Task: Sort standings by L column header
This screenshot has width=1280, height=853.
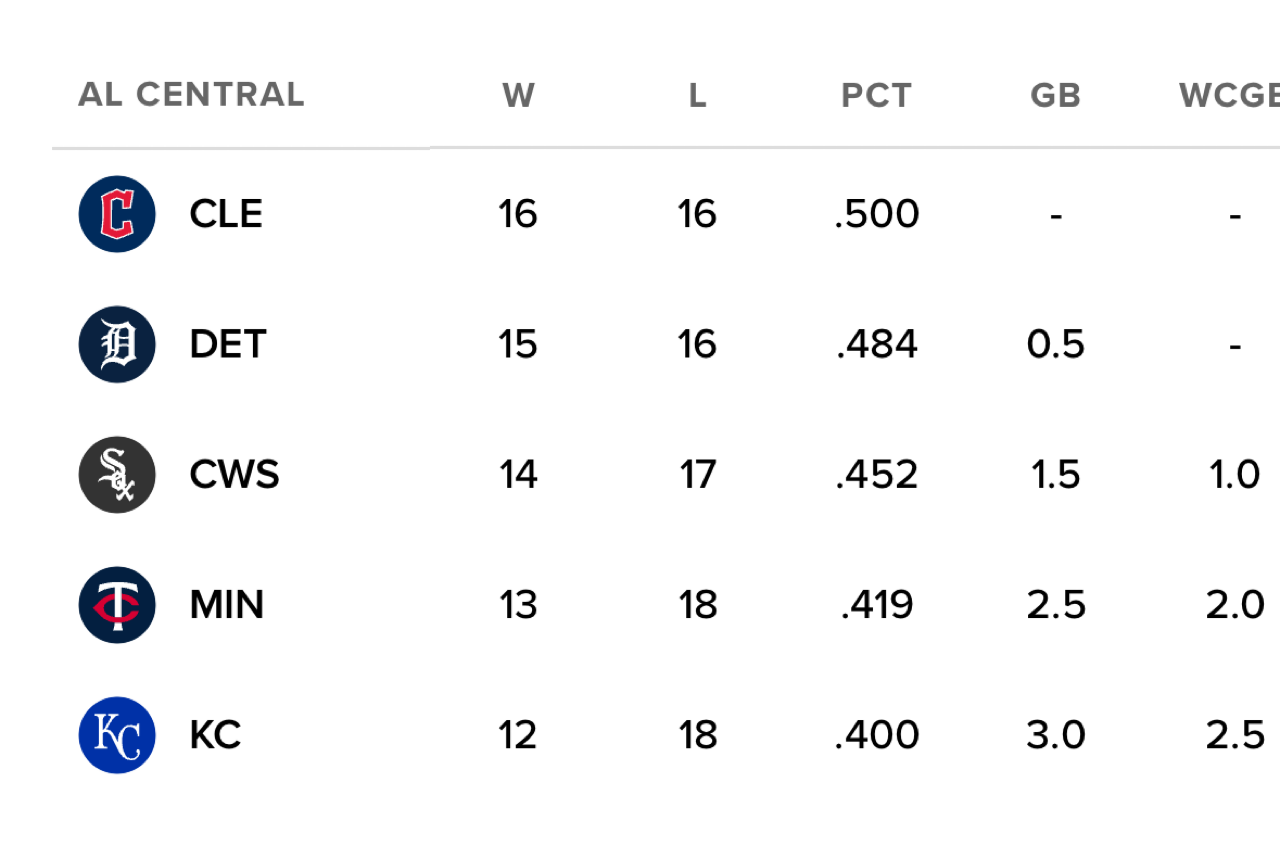Action: pos(697,95)
